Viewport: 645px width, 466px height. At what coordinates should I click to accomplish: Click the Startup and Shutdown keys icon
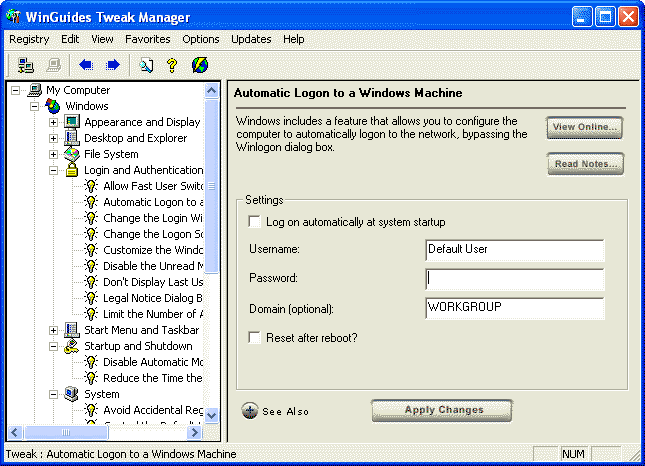click(72, 346)
